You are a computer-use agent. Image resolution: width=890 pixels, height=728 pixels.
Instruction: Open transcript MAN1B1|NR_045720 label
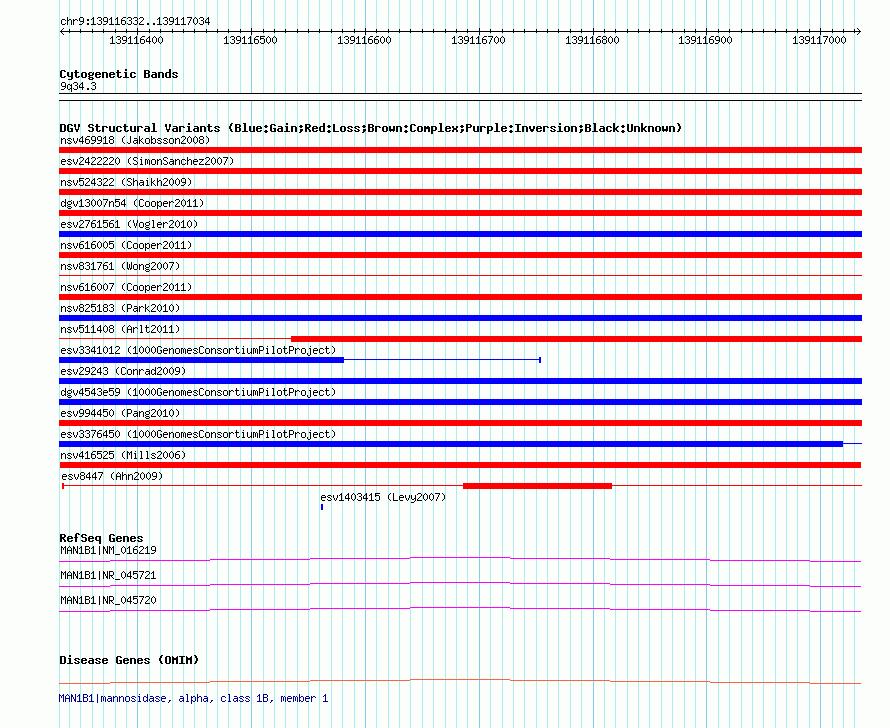click(x=108, y=600)
